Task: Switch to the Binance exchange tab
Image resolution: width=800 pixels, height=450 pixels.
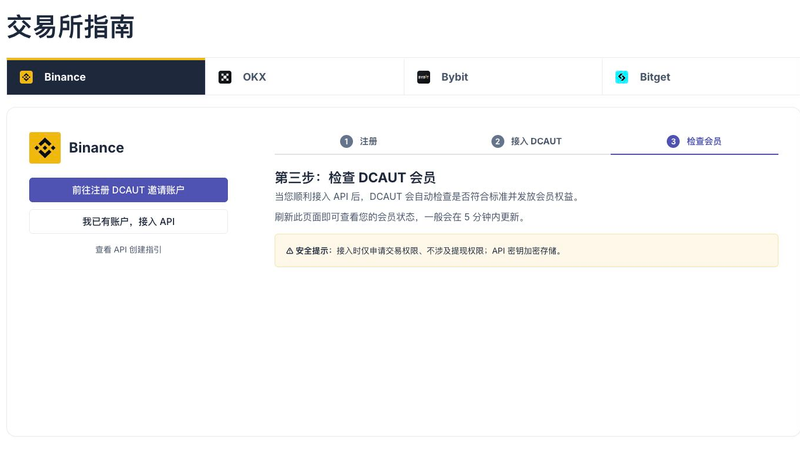Action: tap(106, 77)
